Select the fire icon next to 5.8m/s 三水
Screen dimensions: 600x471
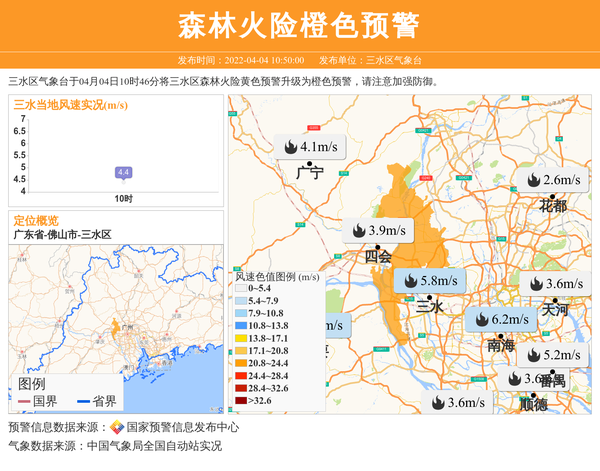[409, 281]
